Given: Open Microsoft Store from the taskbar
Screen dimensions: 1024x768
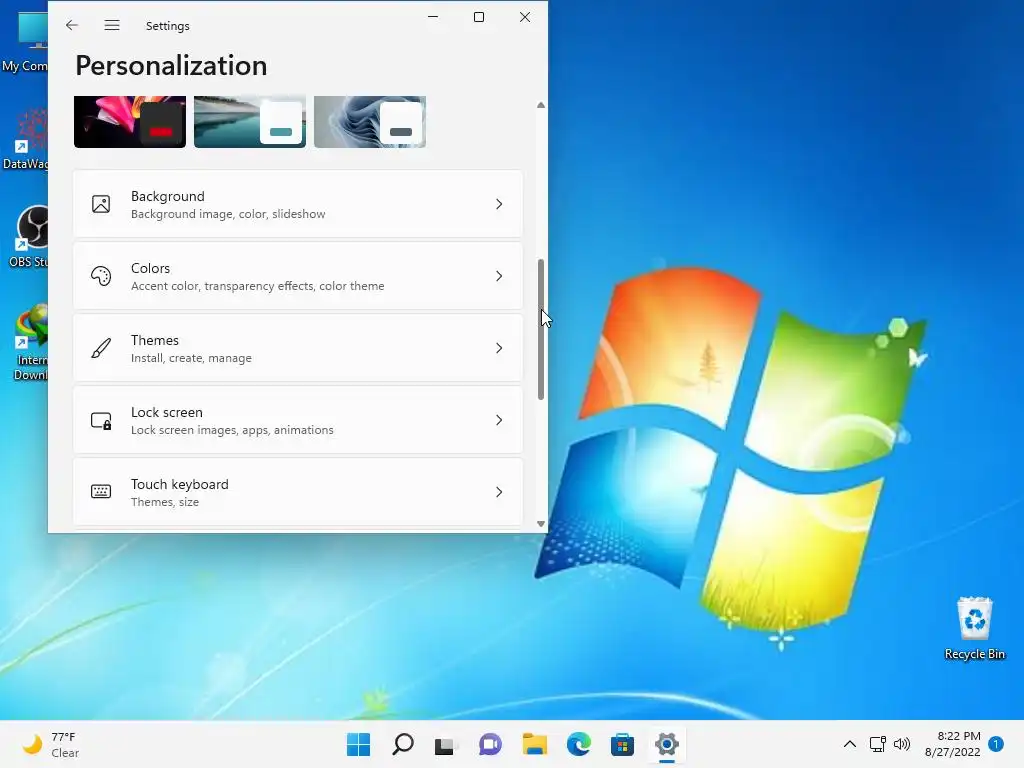Looking at the screenshot, I should point(622,744).
